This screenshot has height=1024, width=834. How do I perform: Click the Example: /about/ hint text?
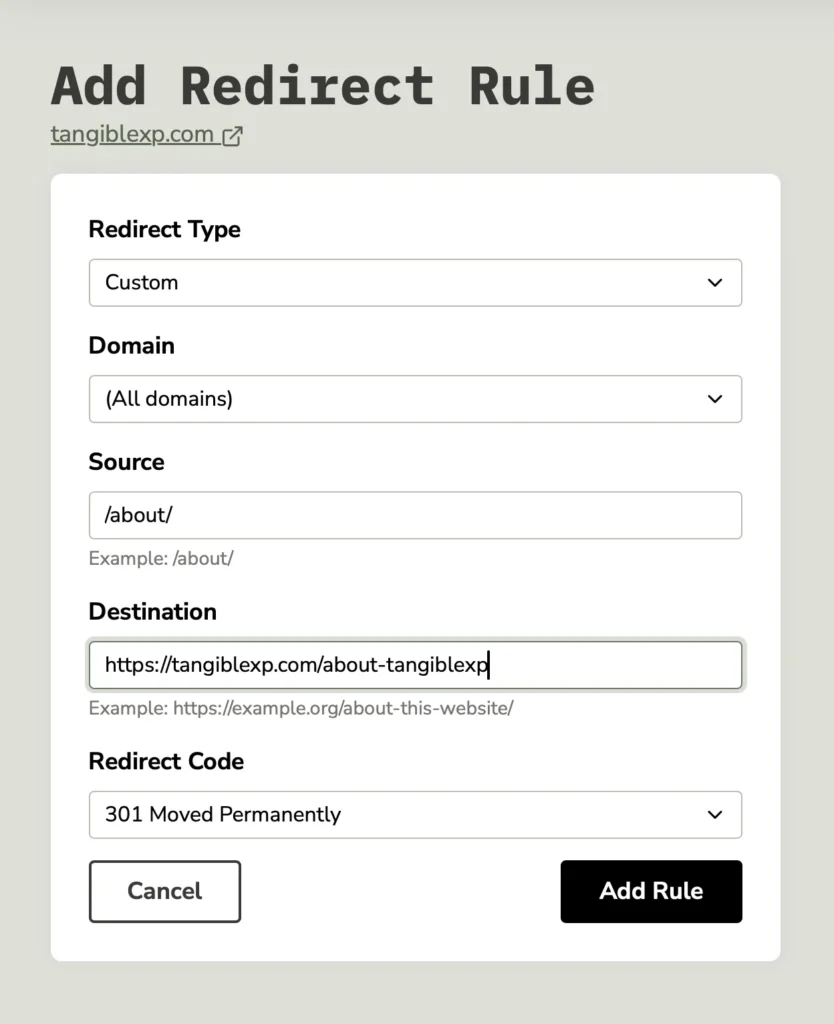(161, 558)
